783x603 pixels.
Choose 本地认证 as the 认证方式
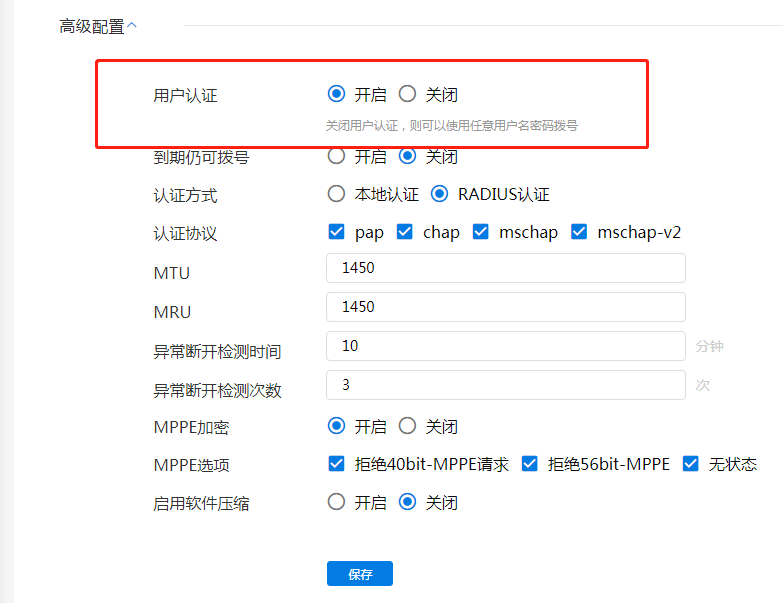[x=337, y=195]
